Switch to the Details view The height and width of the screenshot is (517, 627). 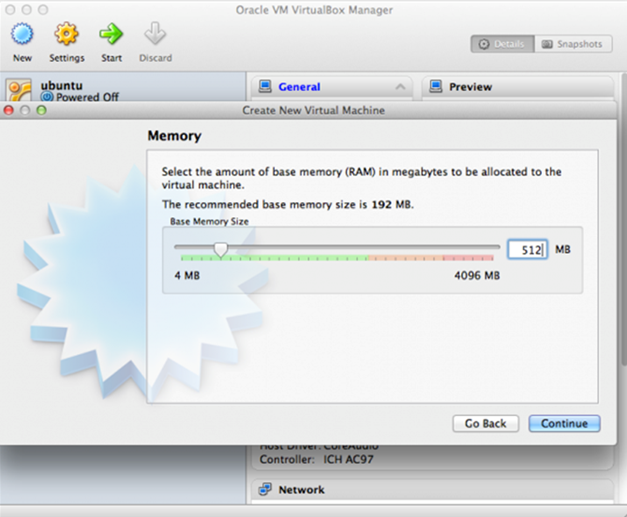(x=502, y=44)
